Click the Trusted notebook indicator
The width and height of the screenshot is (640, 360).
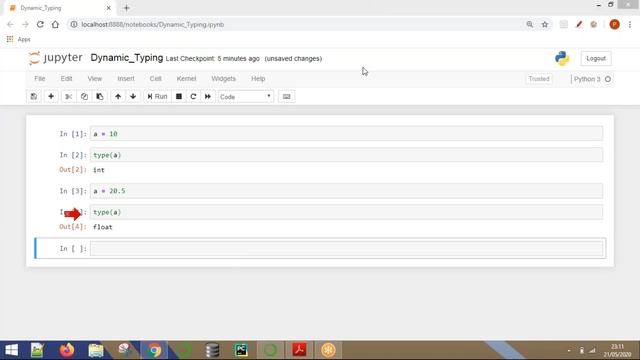(x=539, y=79)
